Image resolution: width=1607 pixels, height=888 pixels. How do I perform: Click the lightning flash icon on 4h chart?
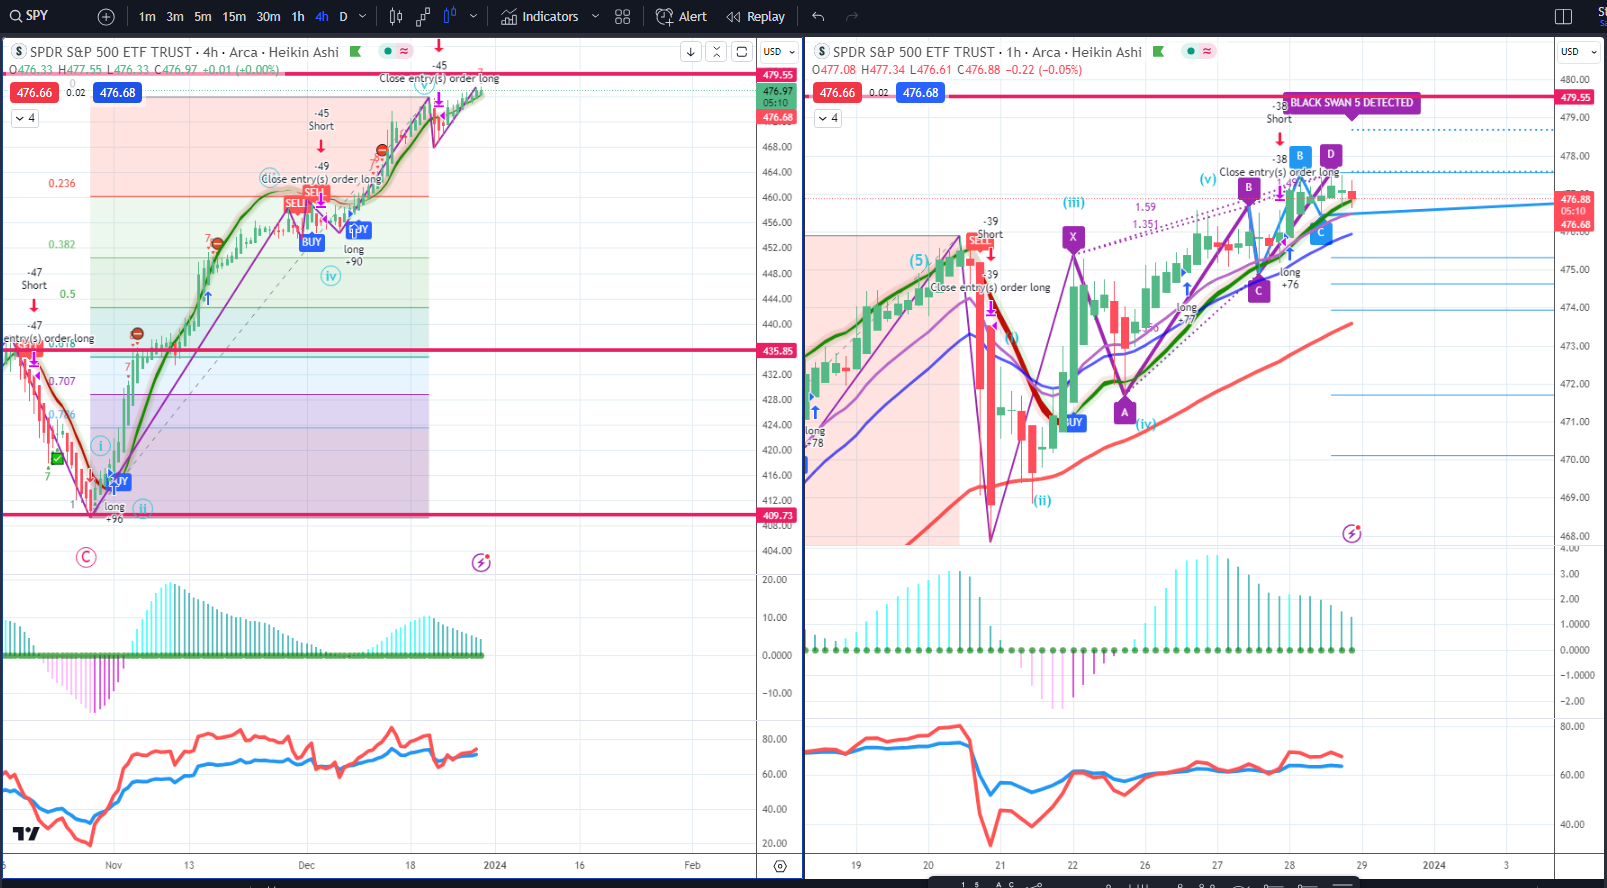coord(481,563)
